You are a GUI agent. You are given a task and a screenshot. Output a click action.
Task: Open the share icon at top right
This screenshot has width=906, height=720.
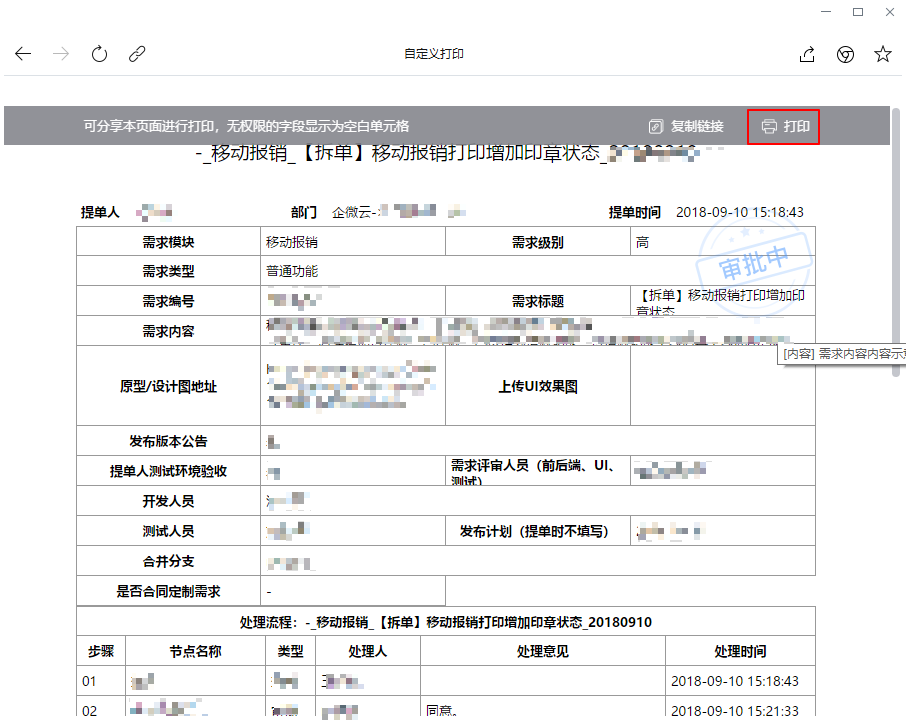[x=808, y=54]
